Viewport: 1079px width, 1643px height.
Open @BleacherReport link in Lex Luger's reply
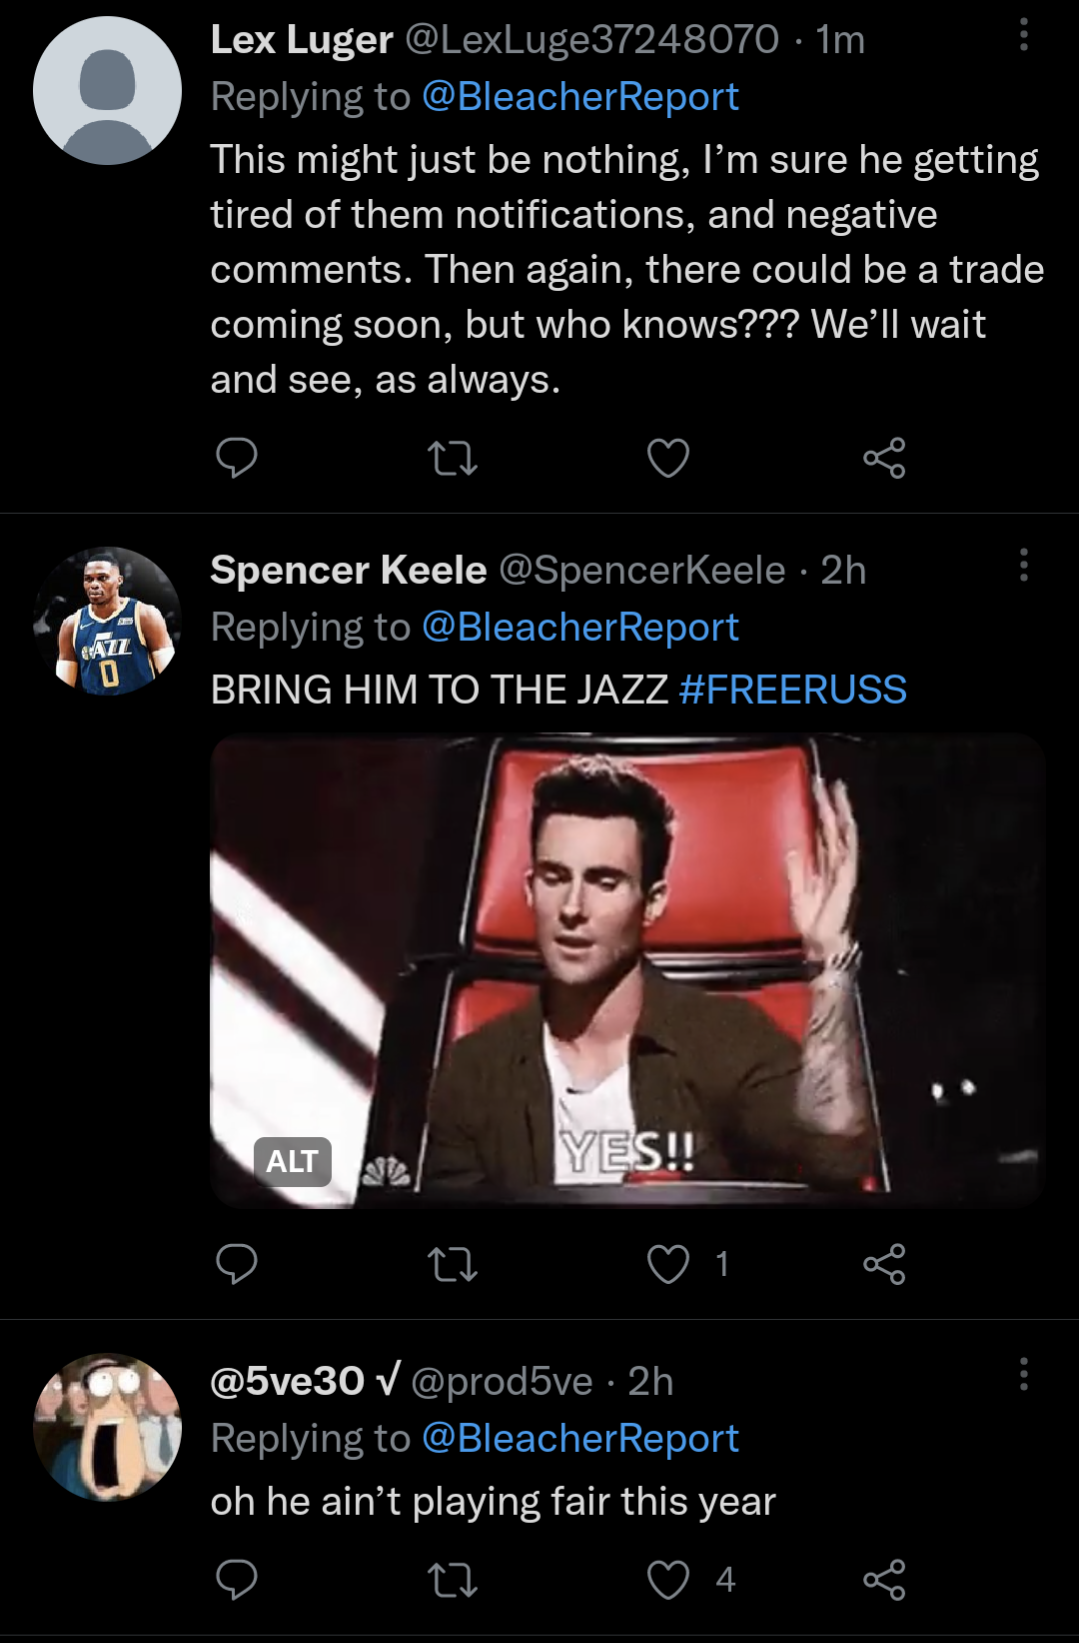(x=580, y=97)
